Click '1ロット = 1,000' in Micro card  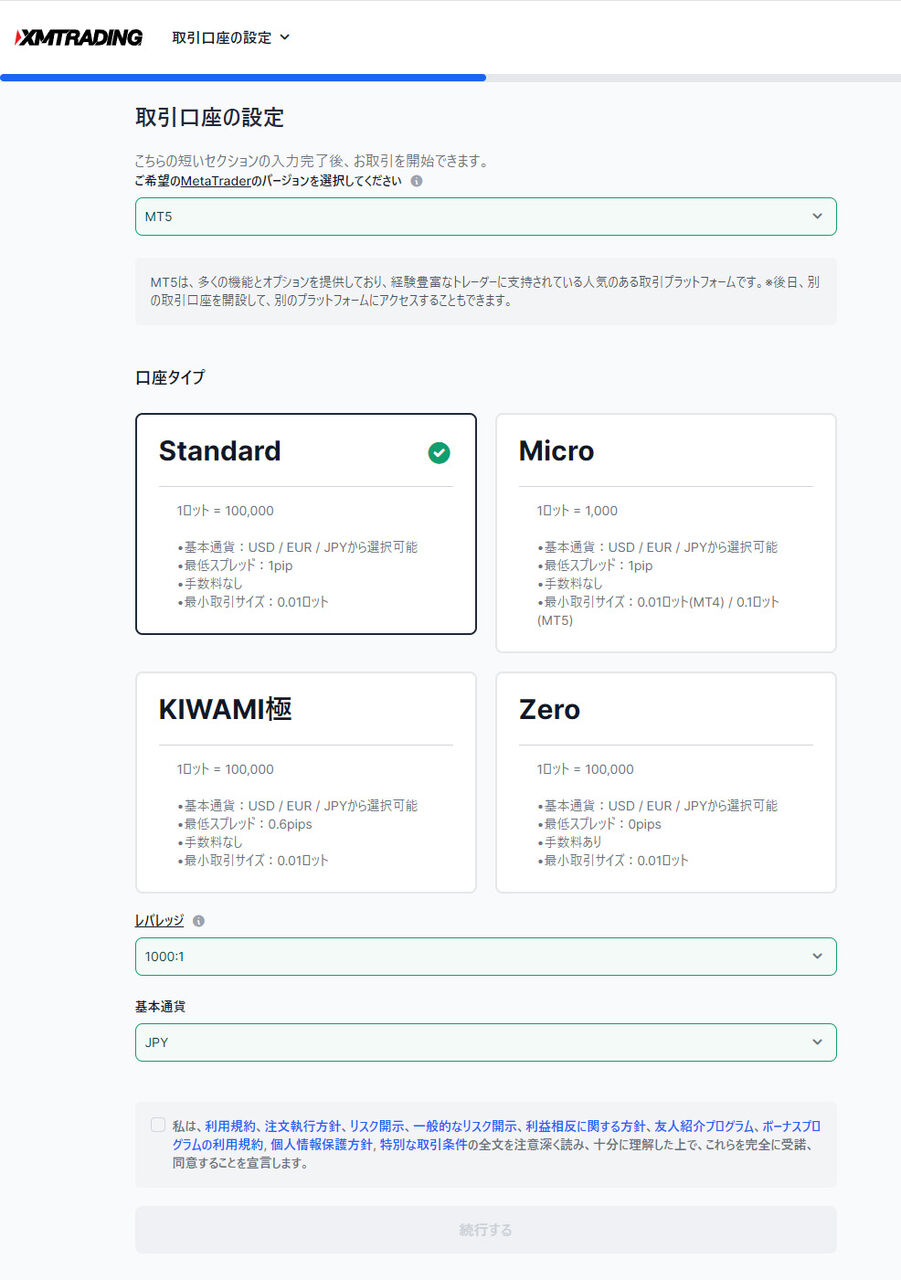(577, 510)
